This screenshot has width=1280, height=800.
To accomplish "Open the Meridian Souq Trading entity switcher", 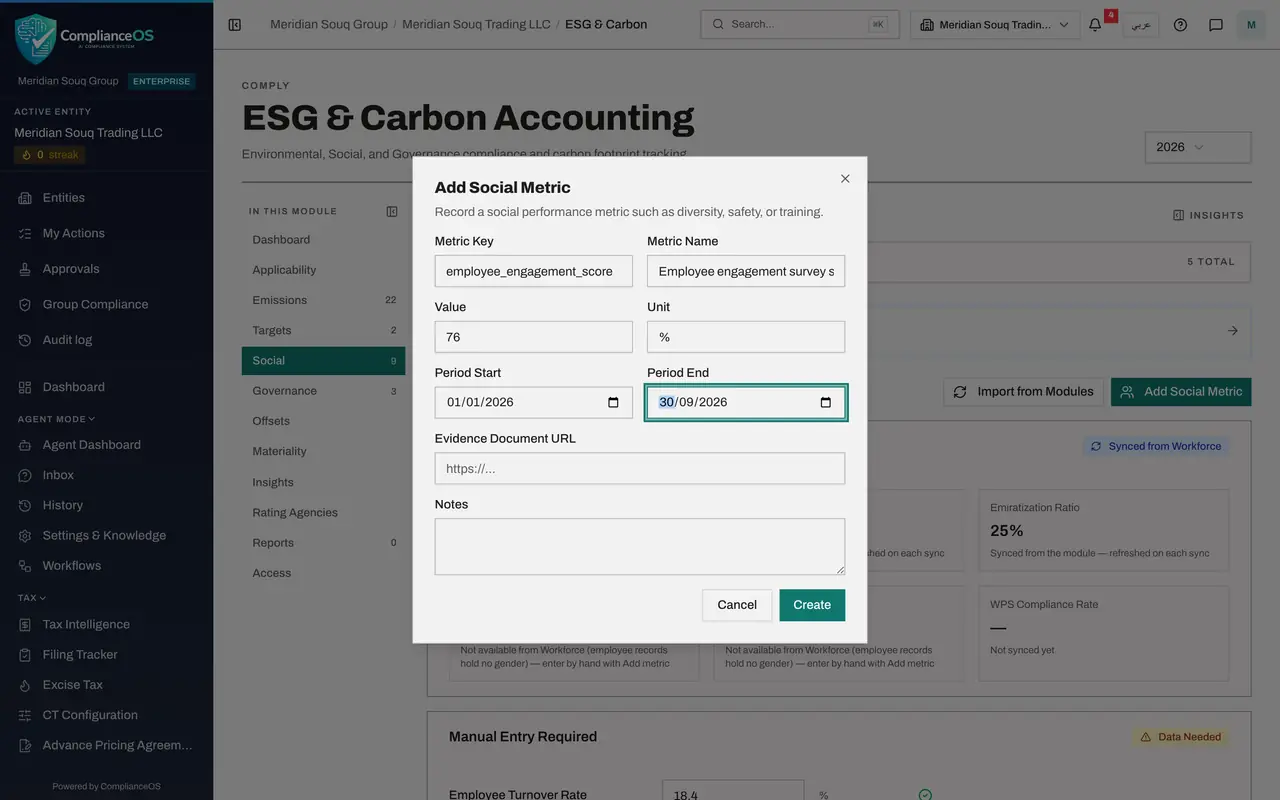I will 995,24.
